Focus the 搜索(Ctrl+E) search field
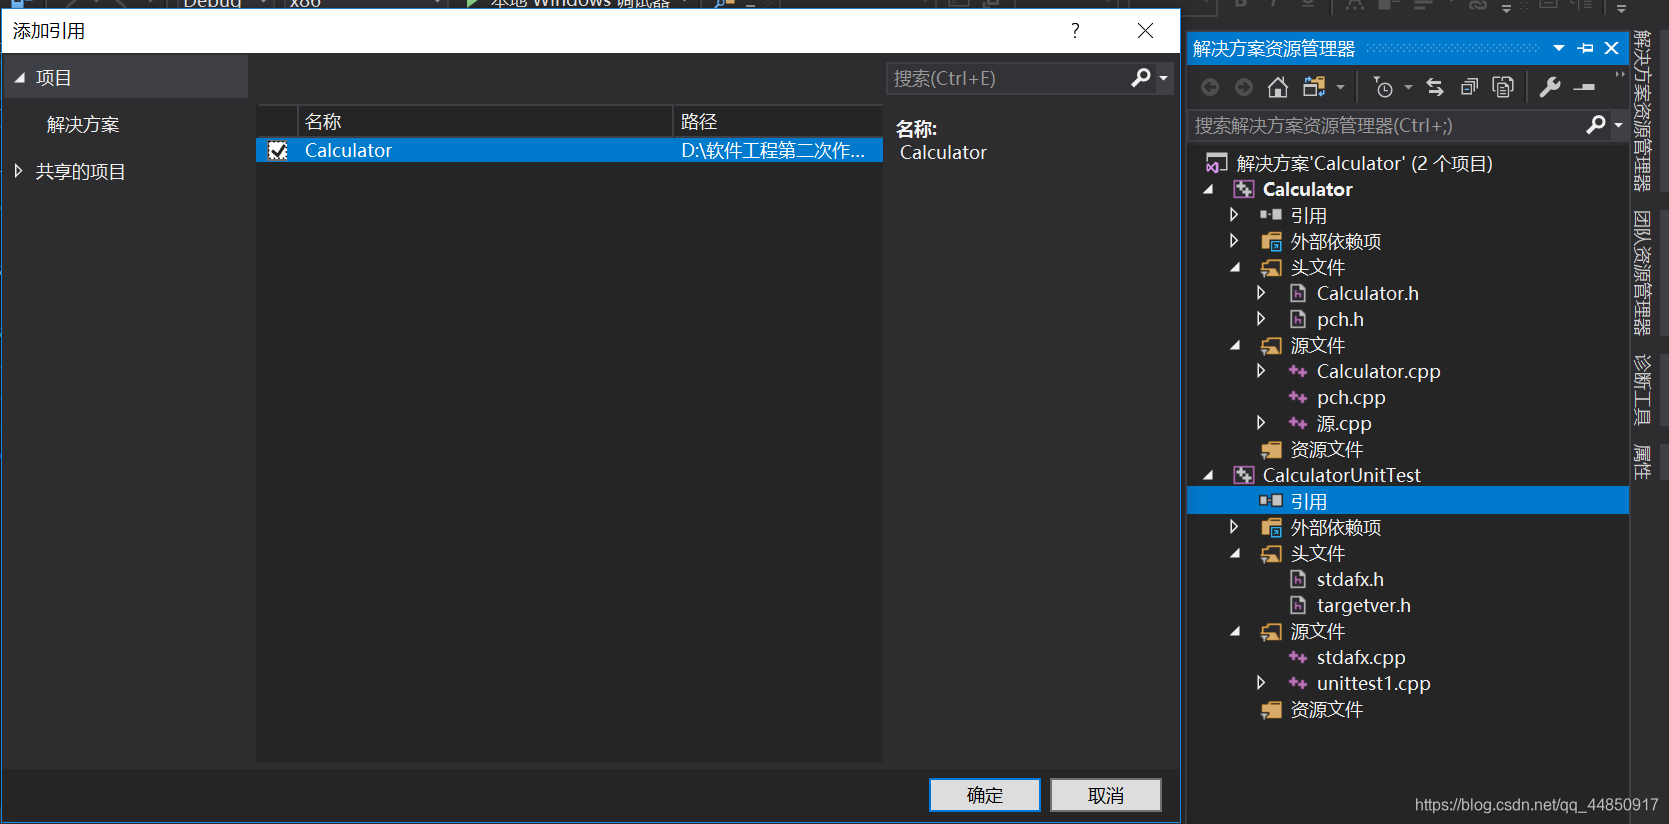The image size is (1669, 824). pyautogui.click(x=1008, y=78)
